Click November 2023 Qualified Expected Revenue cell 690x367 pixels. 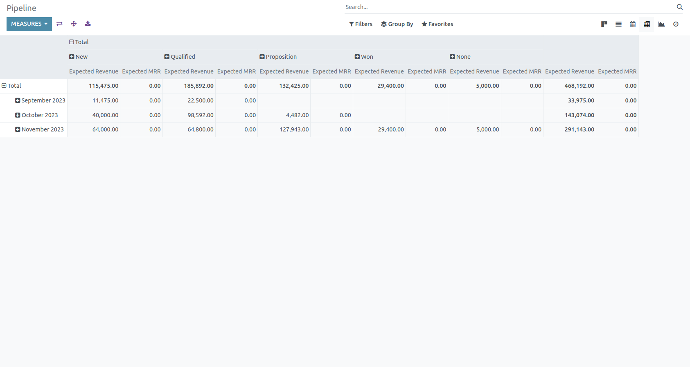pyautogui.click(x=189, y=129)
